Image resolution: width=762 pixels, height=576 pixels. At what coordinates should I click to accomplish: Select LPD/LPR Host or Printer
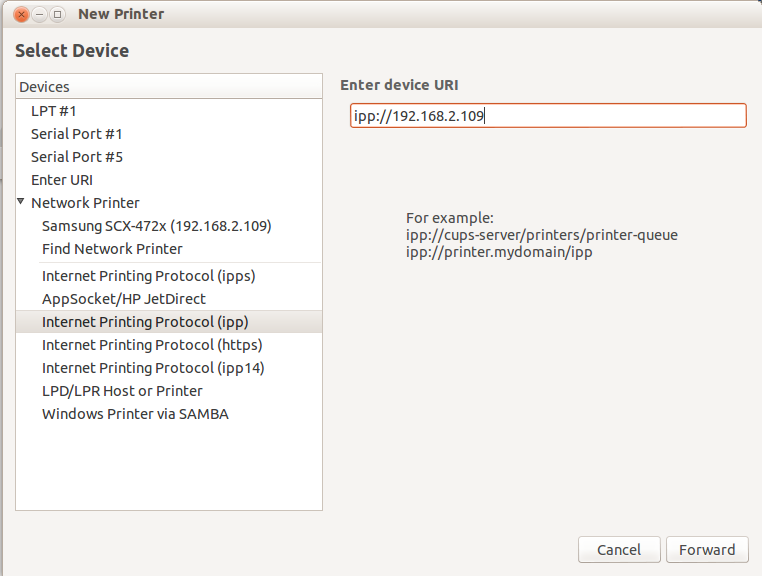tap(122, 391)
